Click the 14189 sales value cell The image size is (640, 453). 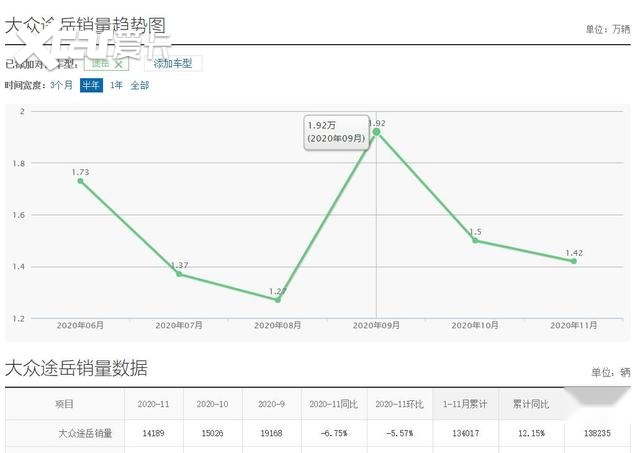coord(153,434)
